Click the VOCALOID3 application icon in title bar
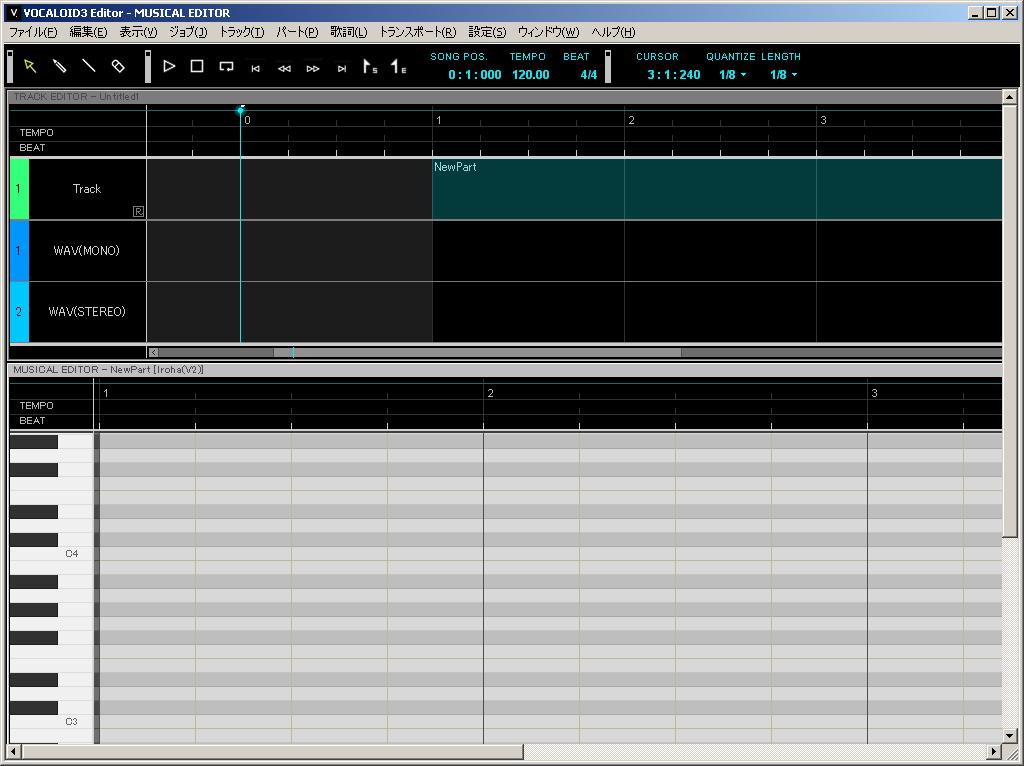This screenshot has height=766, width=1024. pos(14,12)
